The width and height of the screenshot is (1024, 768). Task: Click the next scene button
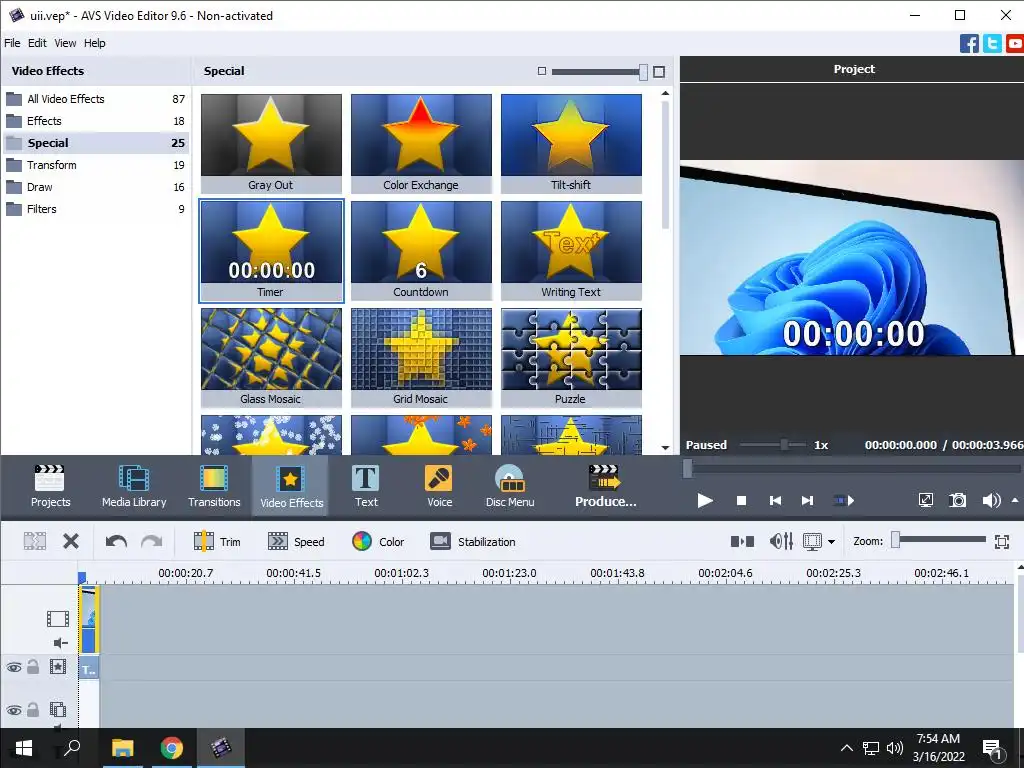pyautogui.click(x=843, y=501)
